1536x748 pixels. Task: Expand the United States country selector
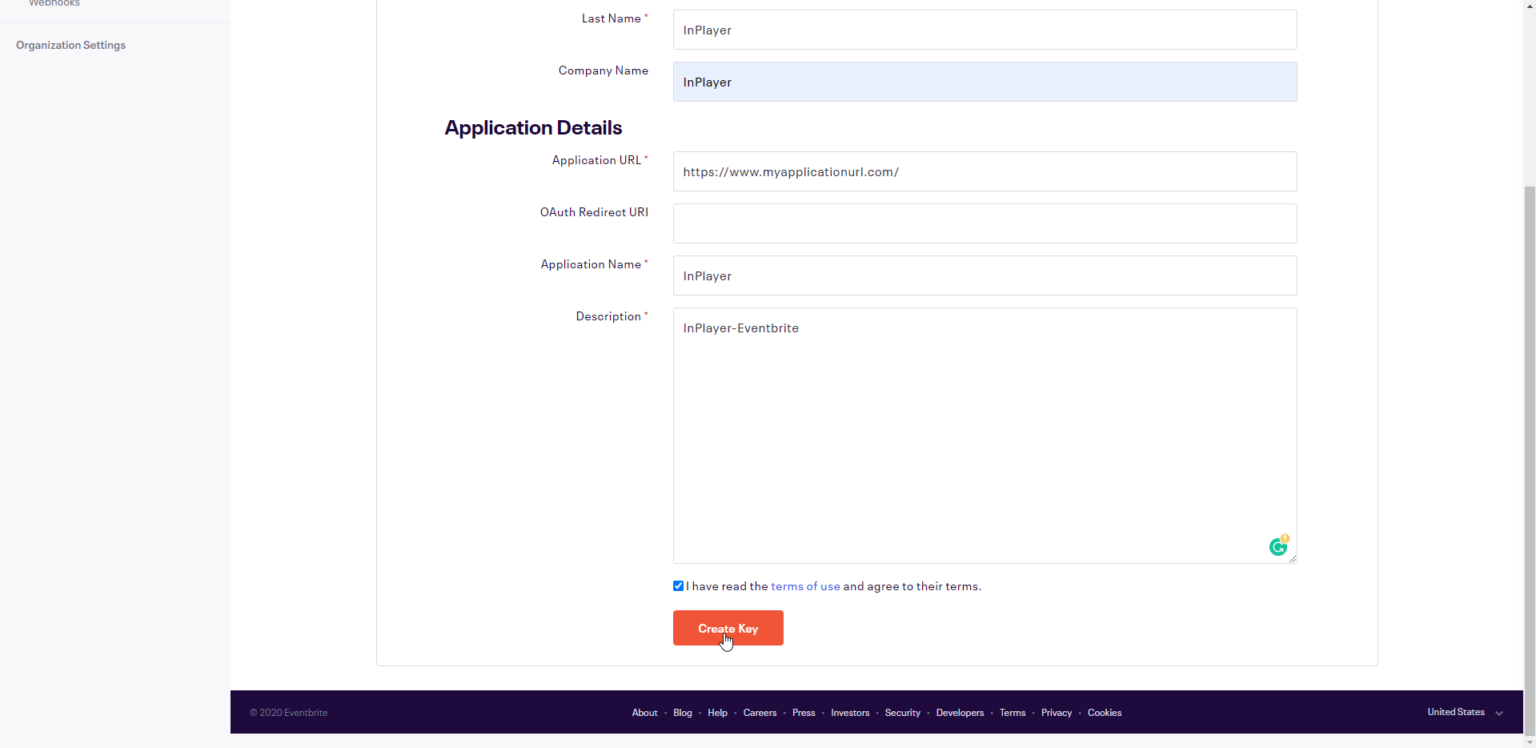point(1456,712)
